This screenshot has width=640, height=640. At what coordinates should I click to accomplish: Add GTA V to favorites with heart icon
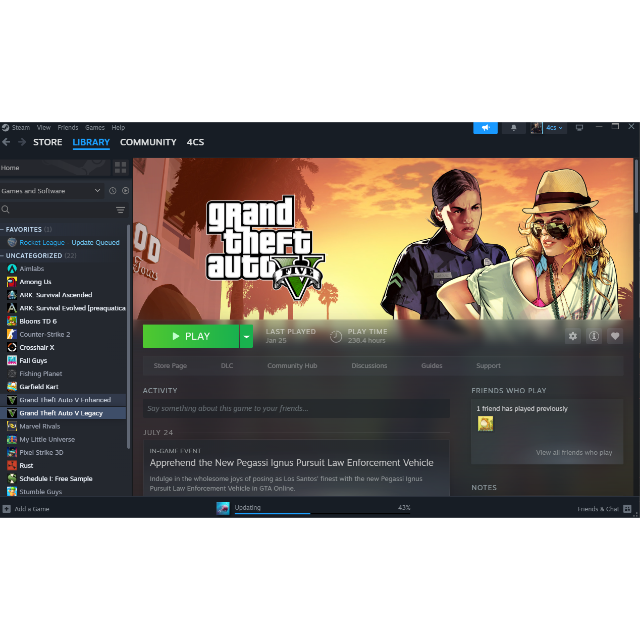(x=615, y=336)
